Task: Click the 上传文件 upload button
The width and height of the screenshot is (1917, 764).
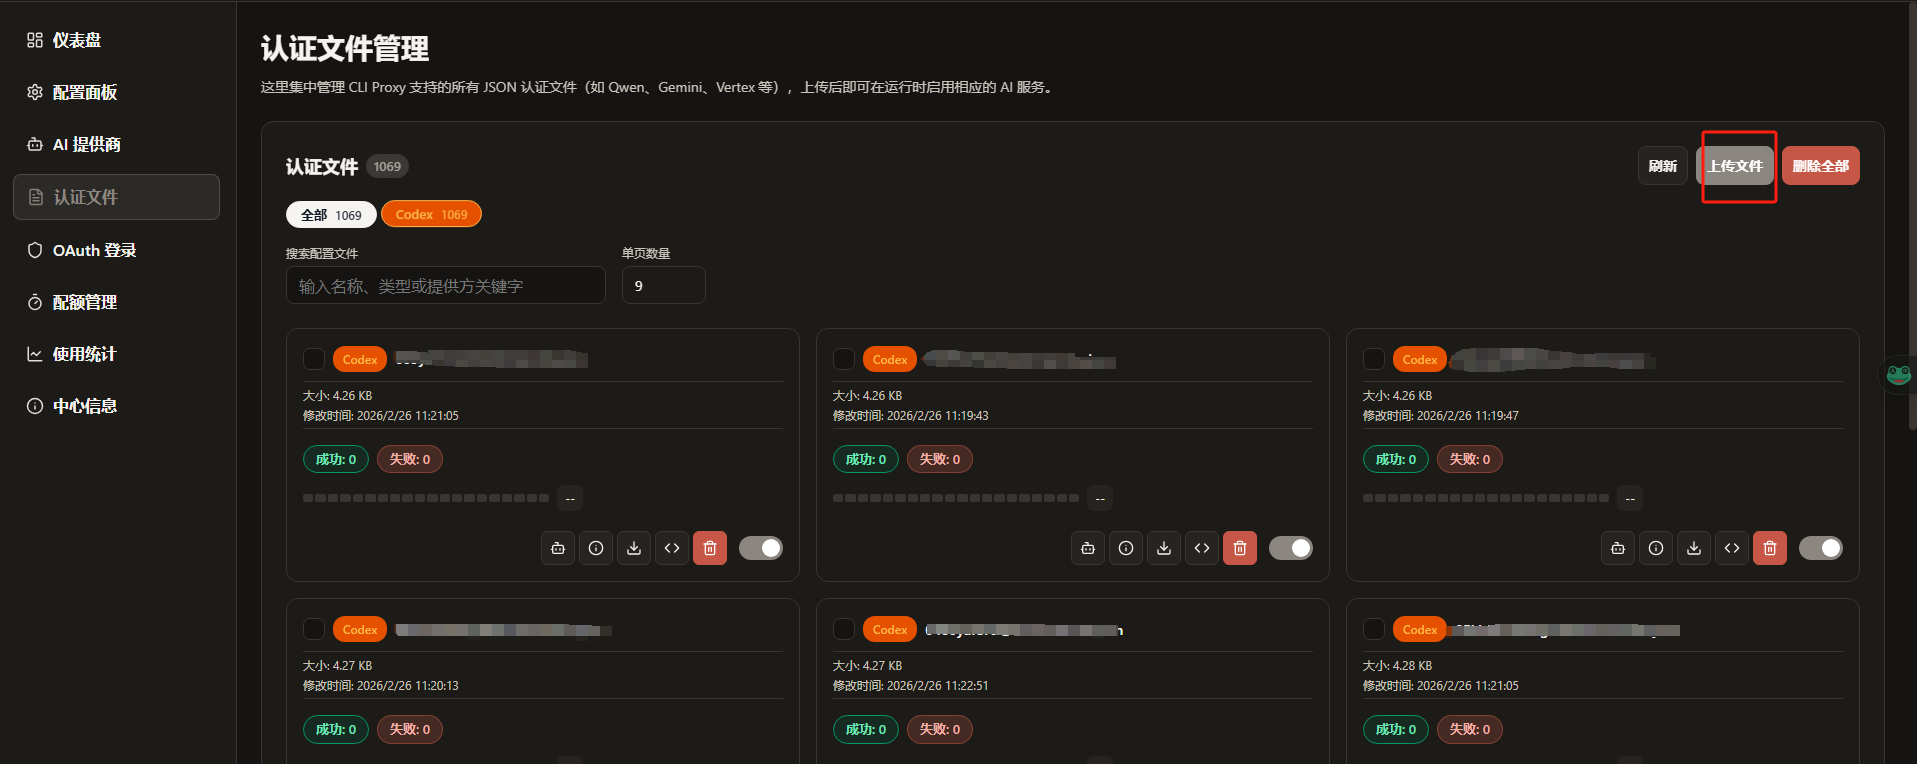Action: 1735,166
